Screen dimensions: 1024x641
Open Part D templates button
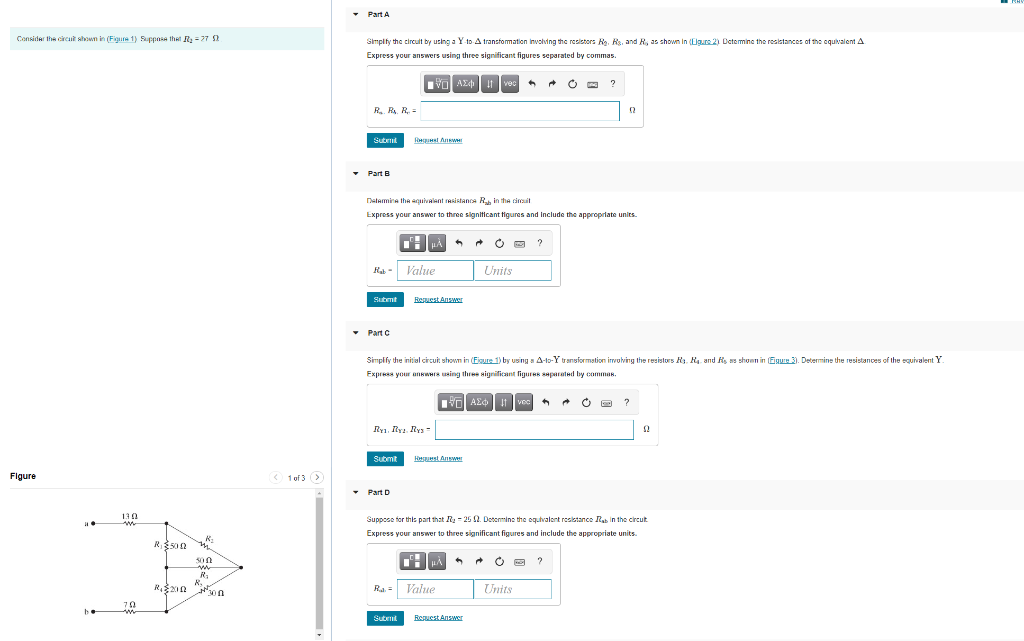(412, 561)
